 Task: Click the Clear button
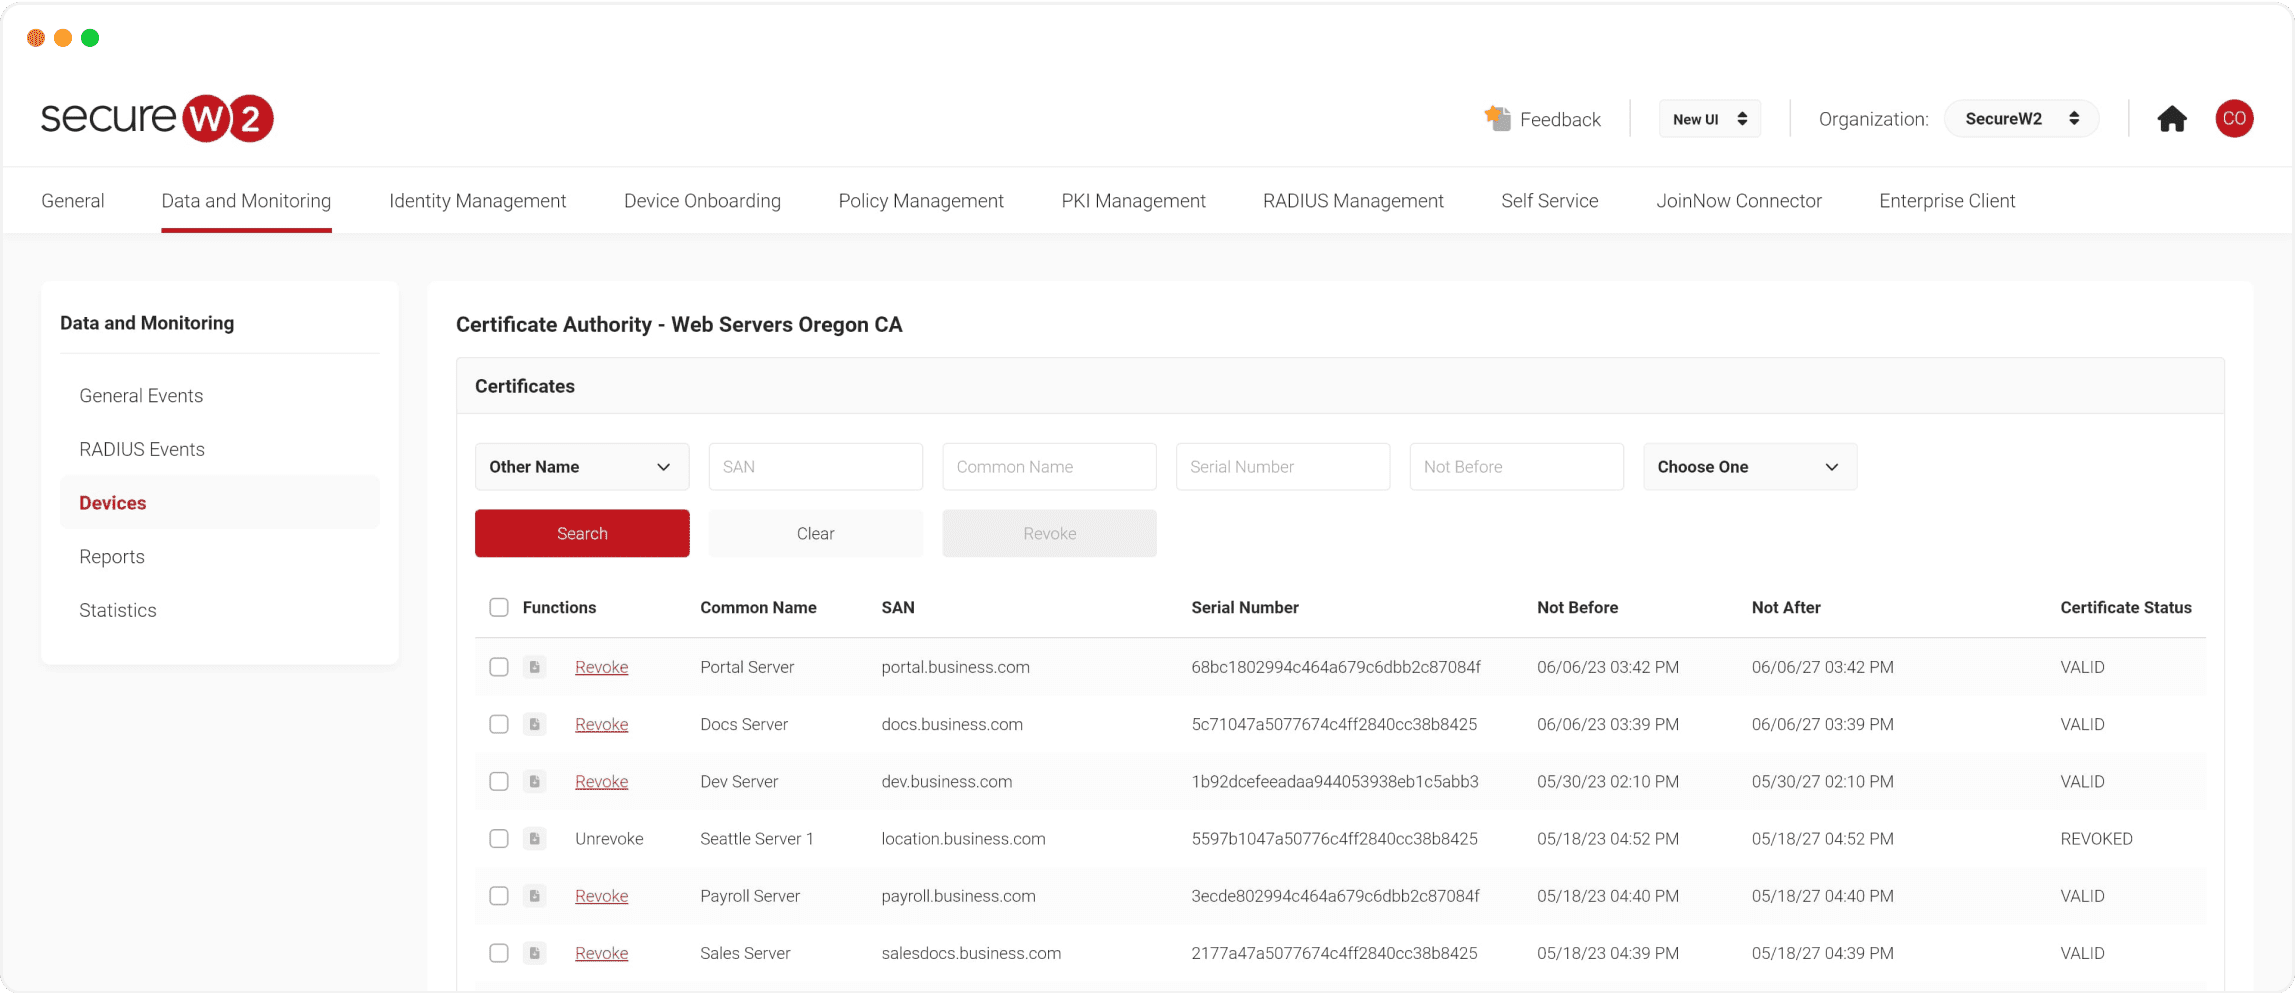(x=815, y=533)
